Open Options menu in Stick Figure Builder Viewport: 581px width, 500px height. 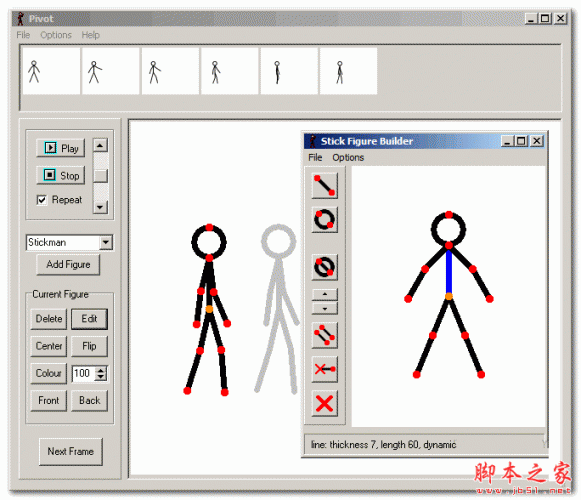tap(348, 158)
